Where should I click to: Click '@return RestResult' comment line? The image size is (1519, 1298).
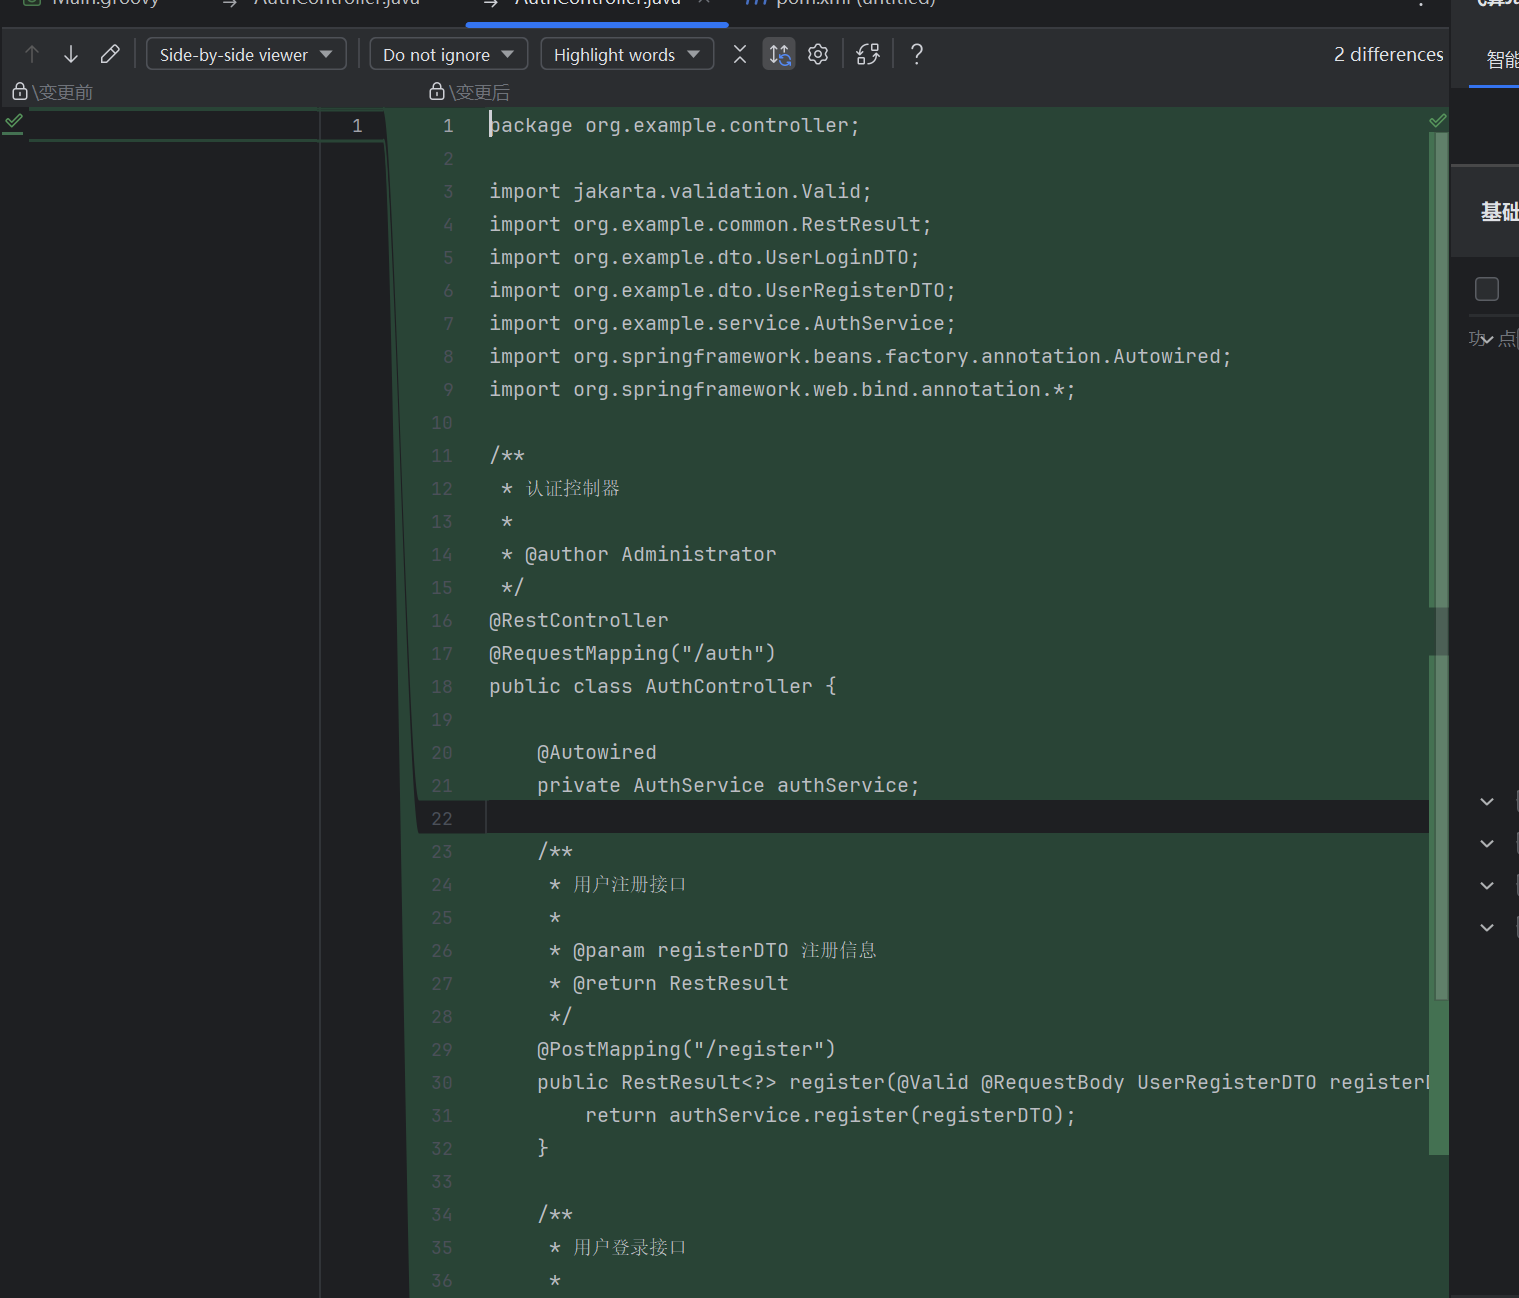[x=668, y=983]
